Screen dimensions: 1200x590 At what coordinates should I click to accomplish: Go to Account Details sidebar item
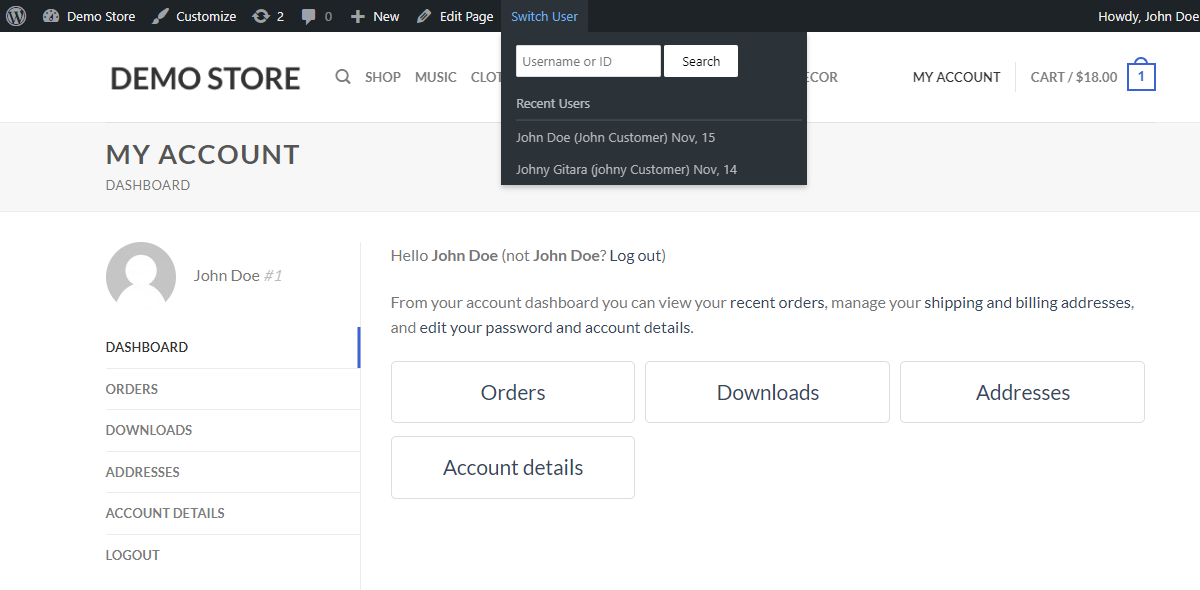pos(165,513)
